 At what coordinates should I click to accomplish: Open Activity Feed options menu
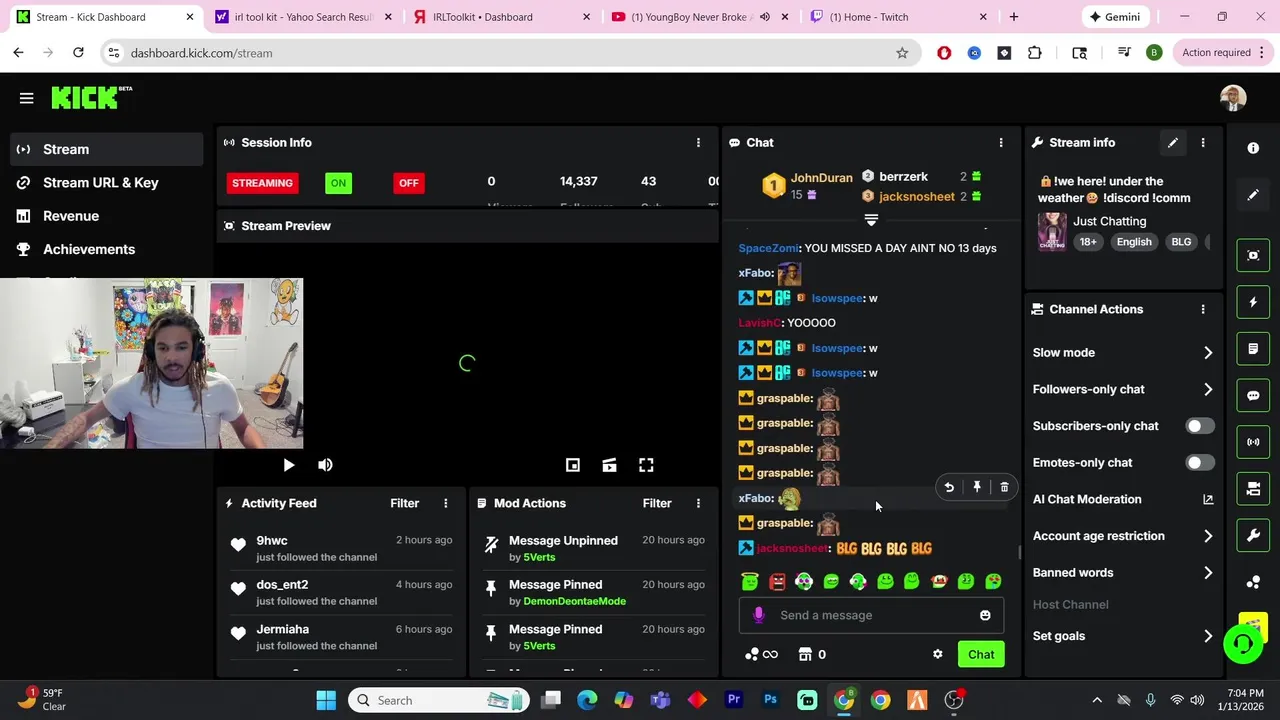pyautogui.click(x=446, y=503)
